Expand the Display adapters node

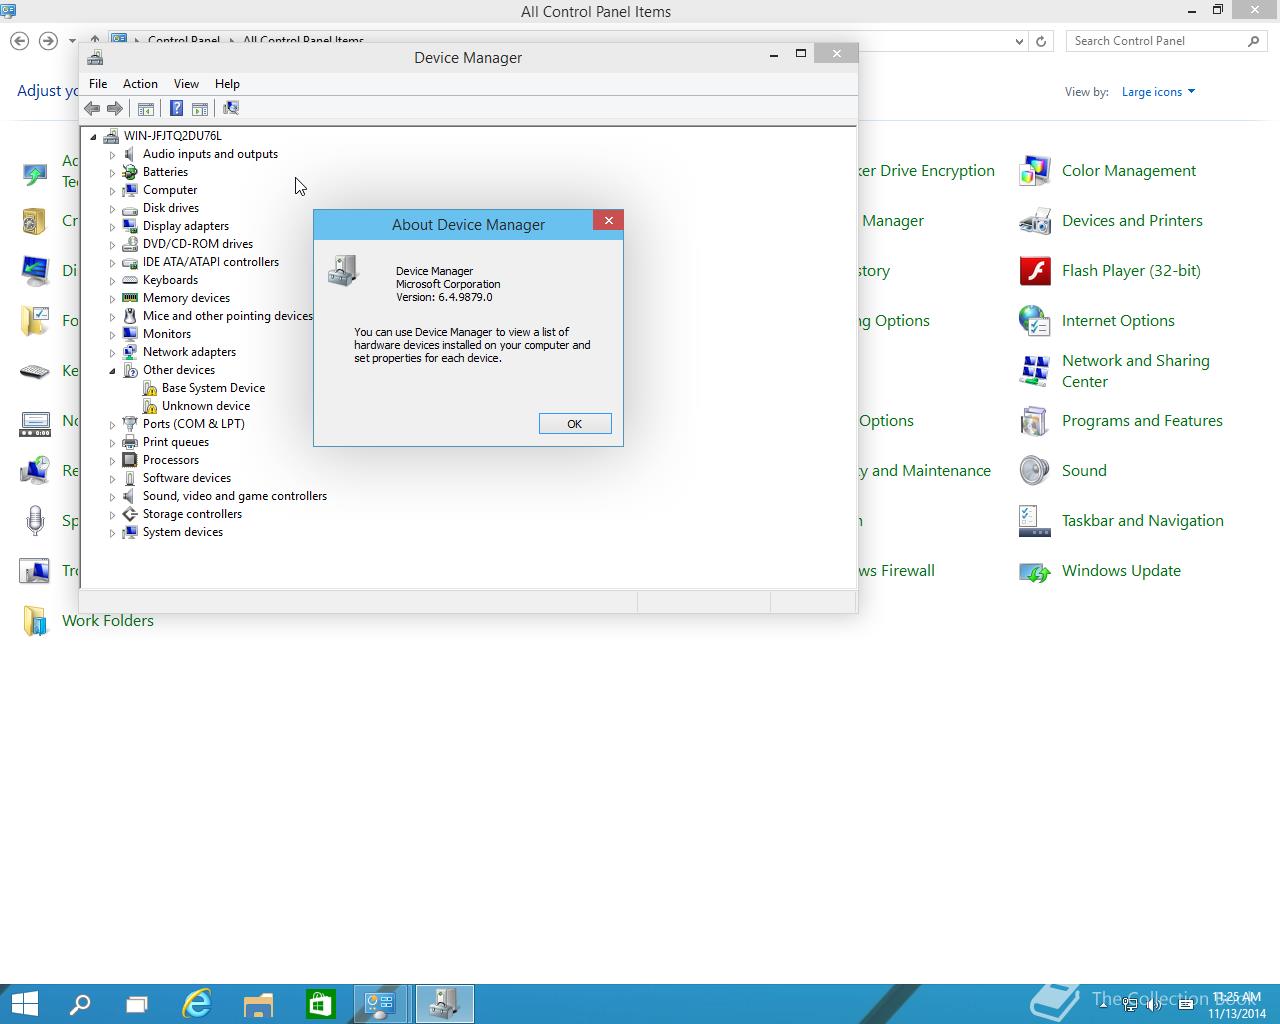pos(112,227)
